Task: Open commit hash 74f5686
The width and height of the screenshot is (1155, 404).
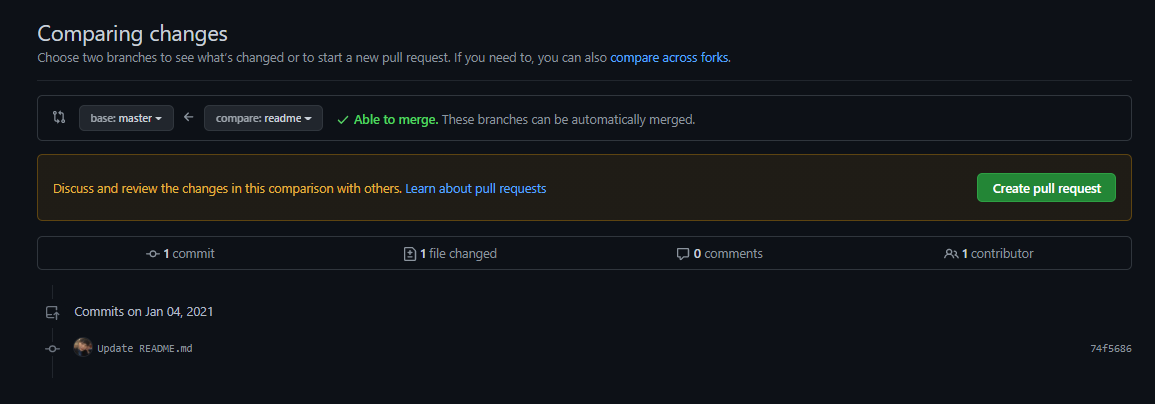Action: [x=1111, y=348]
